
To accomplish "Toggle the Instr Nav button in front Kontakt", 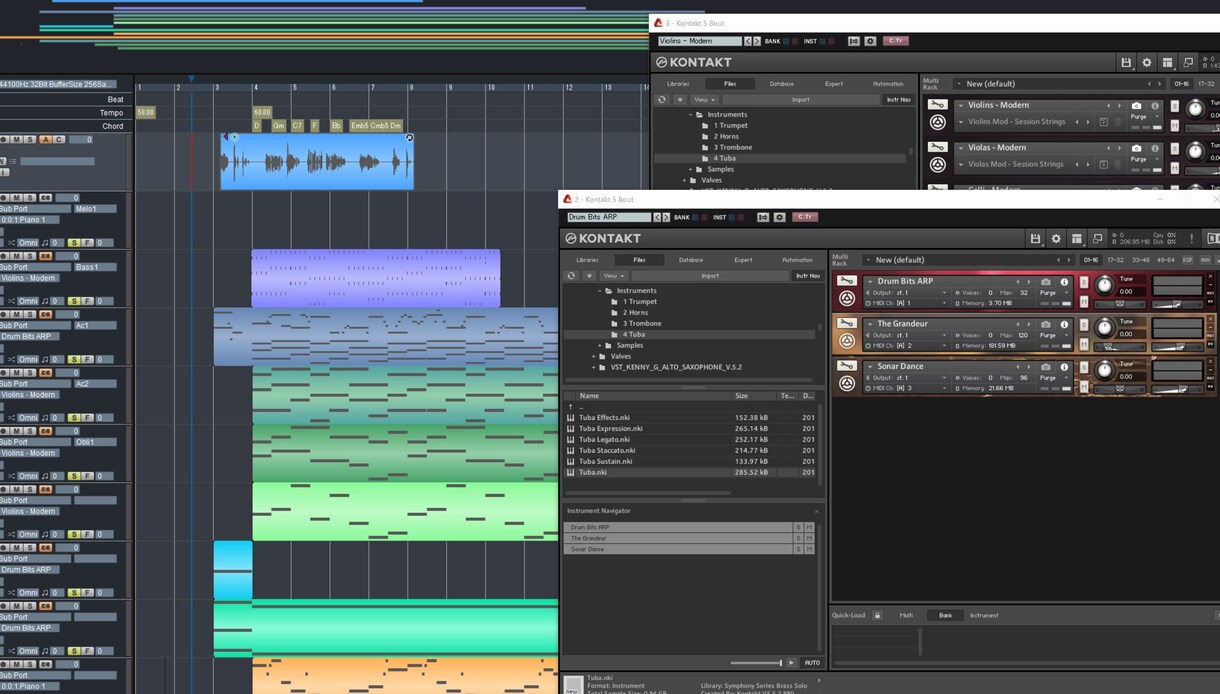I will pos(807,275).
